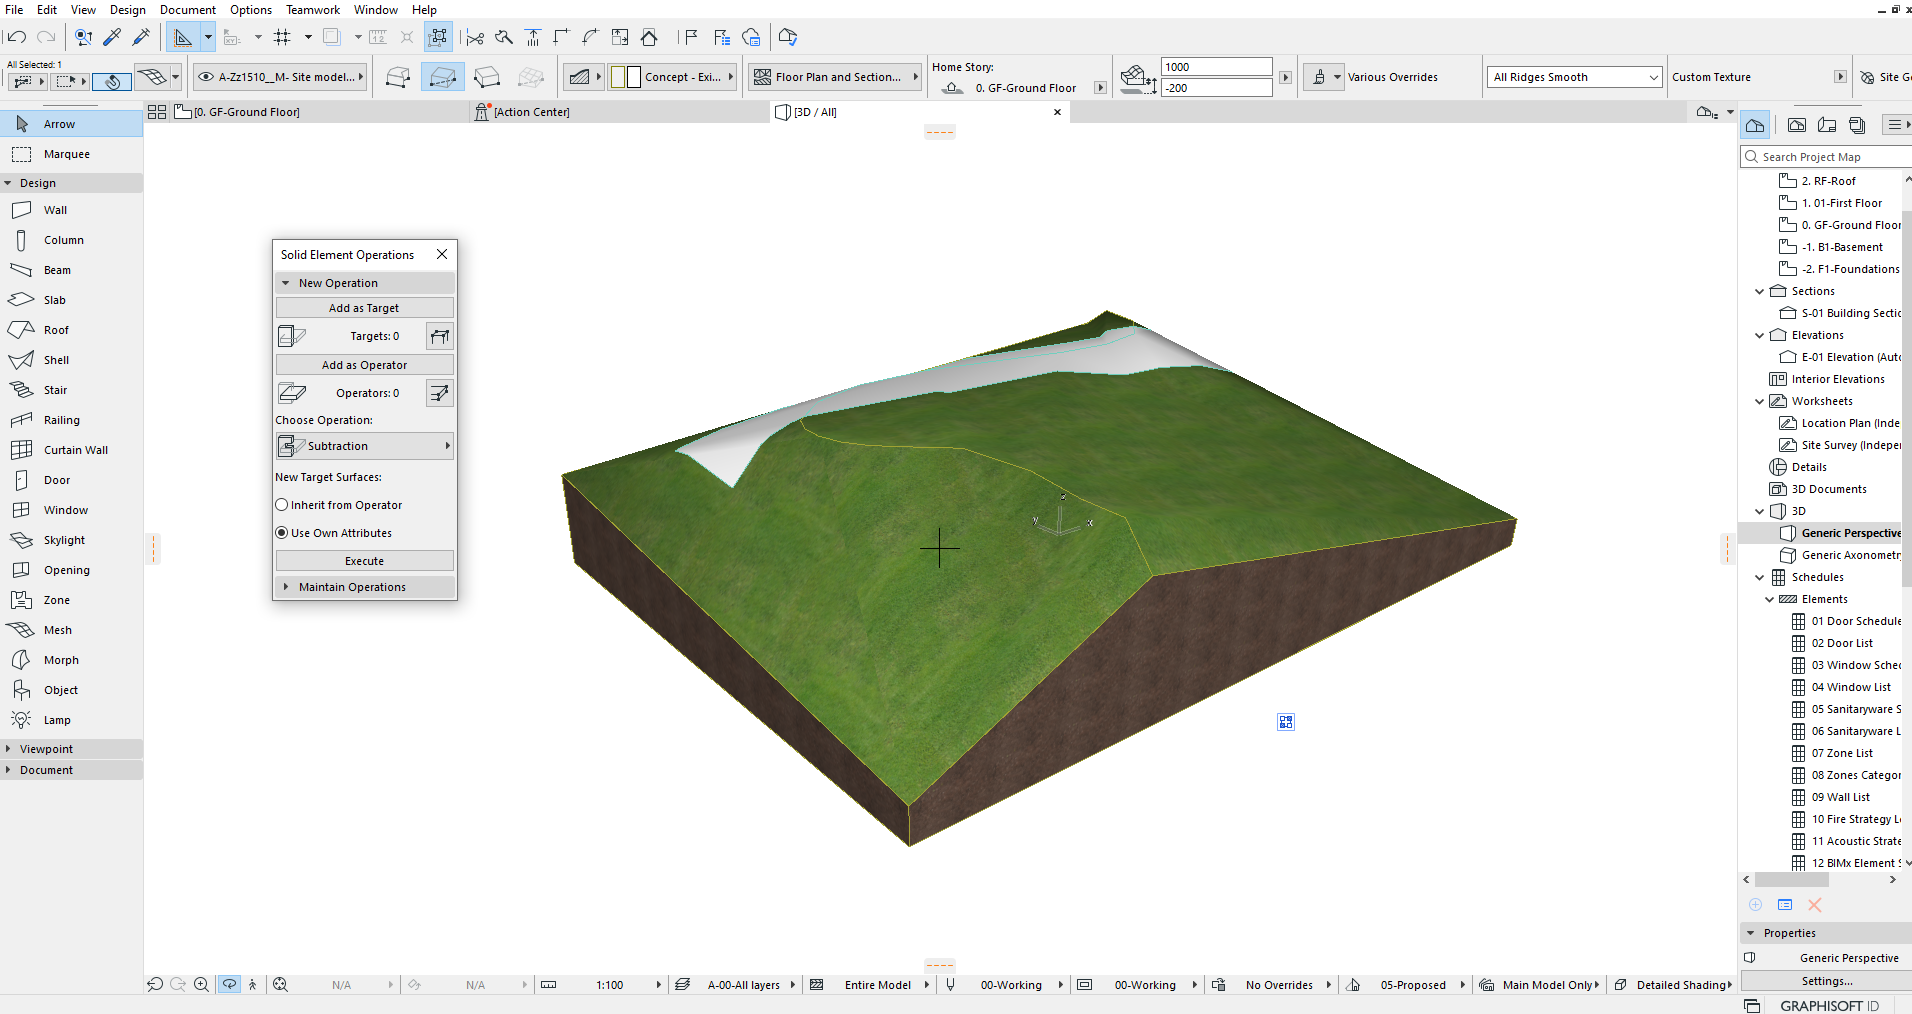Click the 1:100 scale button

coord(610,985)
